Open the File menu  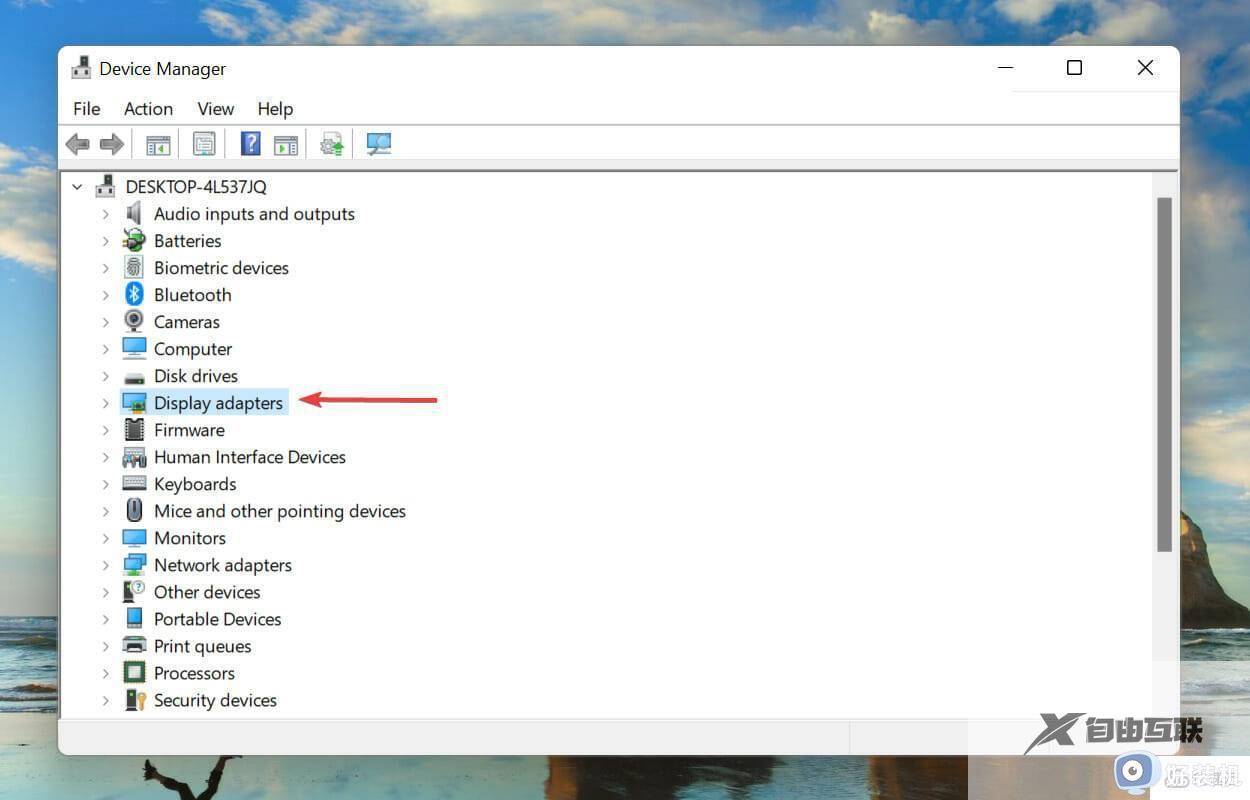[x=86, y=108]
